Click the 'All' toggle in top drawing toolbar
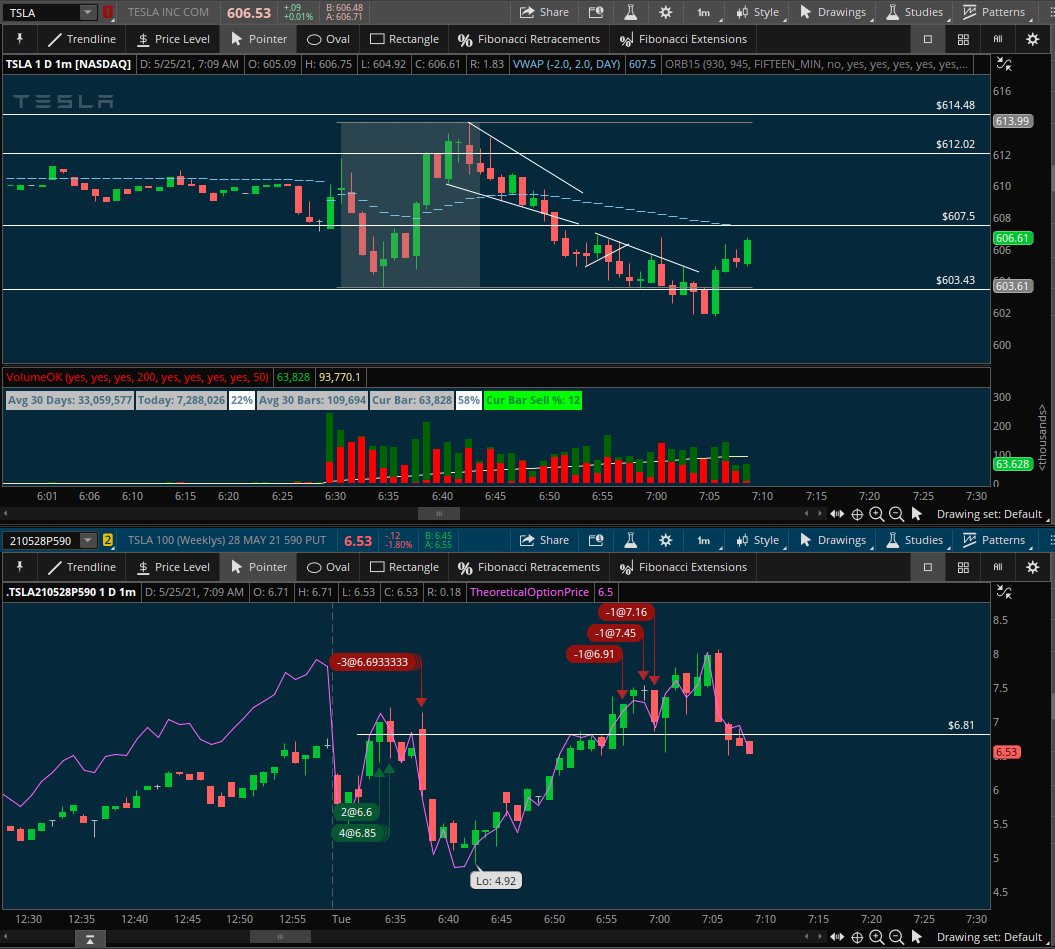The height and width of the screenshot is (949, 1055). [x=998, y=39]
